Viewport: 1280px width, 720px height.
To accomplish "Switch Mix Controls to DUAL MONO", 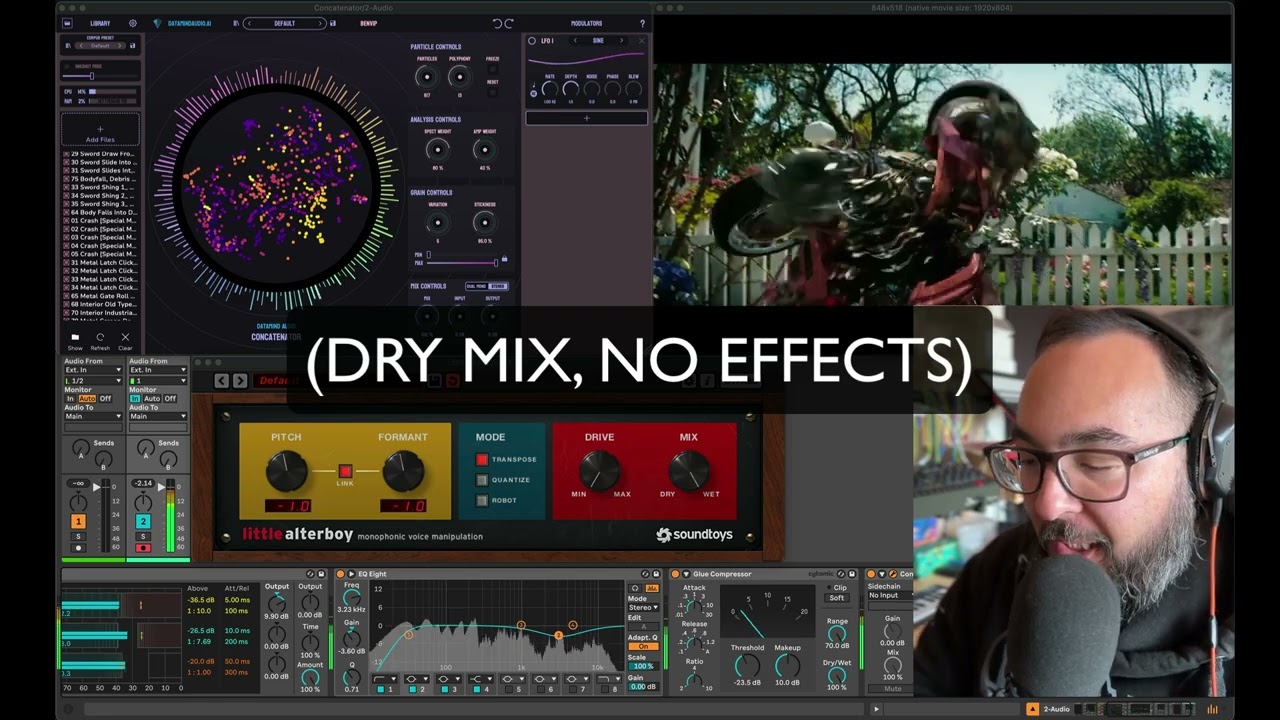I will point(477,286).
